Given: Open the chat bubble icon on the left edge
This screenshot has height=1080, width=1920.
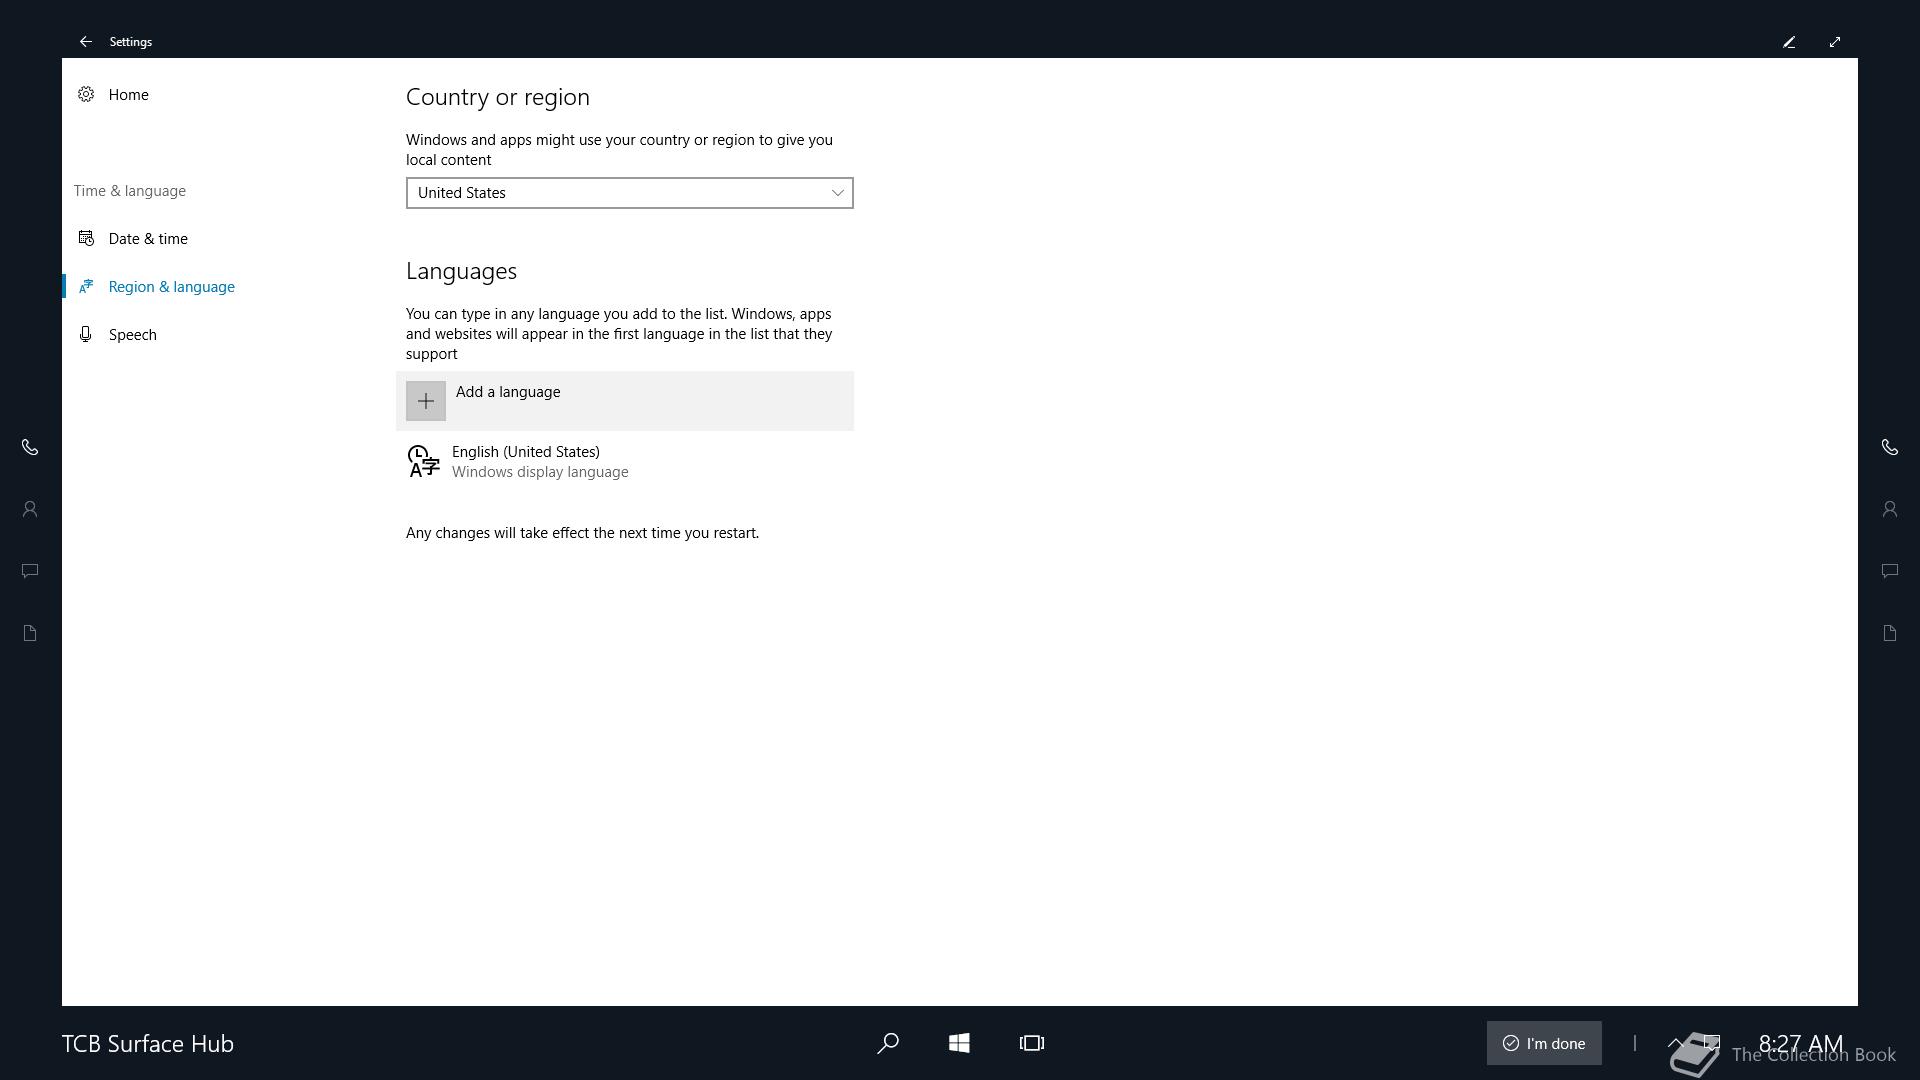Looking at the screenshot, I should click(x=30, y=571).
